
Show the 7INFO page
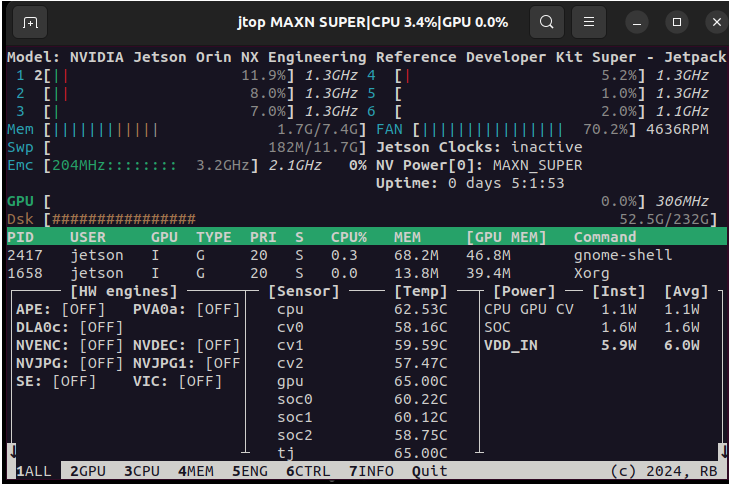pyautogui.click(x=370, y=470)
